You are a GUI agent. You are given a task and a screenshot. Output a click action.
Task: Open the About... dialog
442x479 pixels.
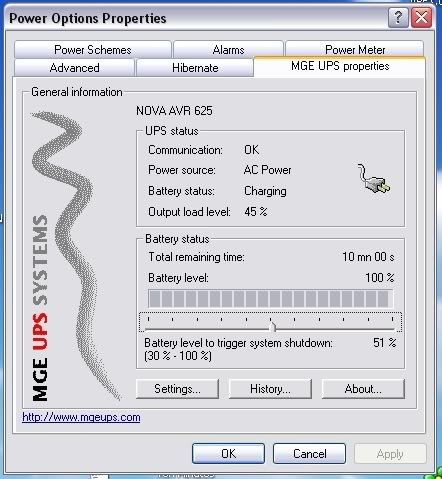pyautogui.click(x=363, y=389)
